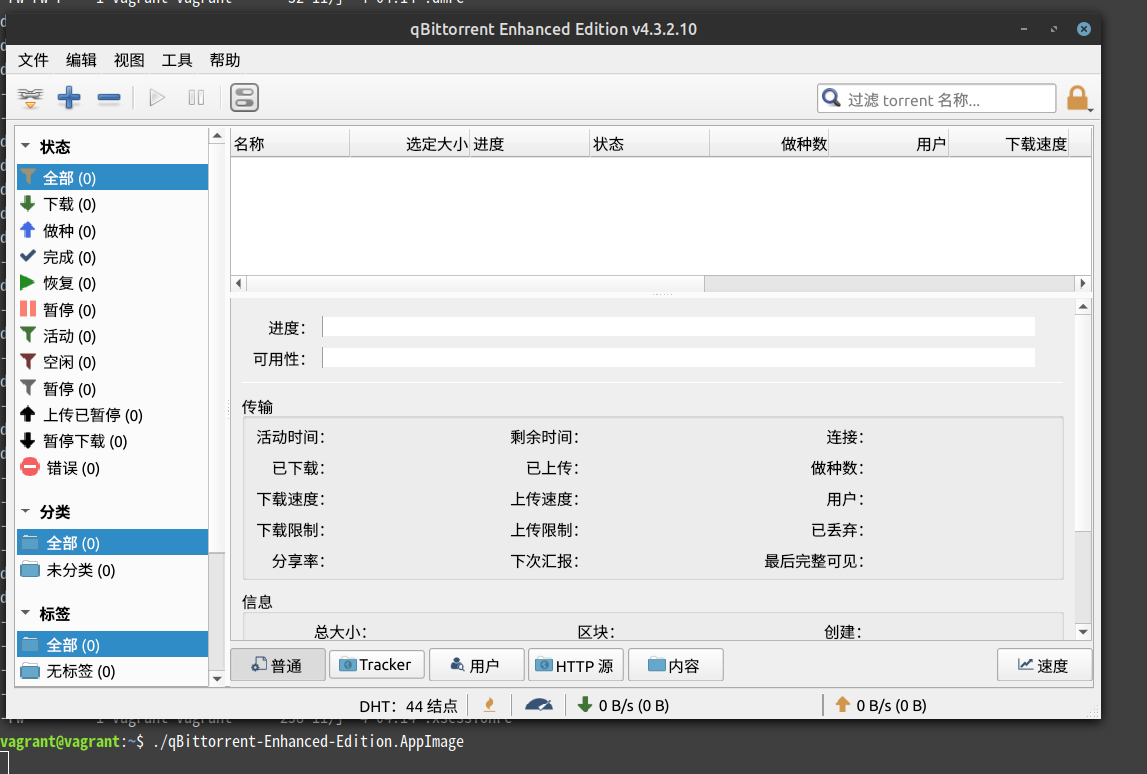Sort by the 进度 column header
The width and height of the screenshot is (1147, 774).
(x=530, y=143)
